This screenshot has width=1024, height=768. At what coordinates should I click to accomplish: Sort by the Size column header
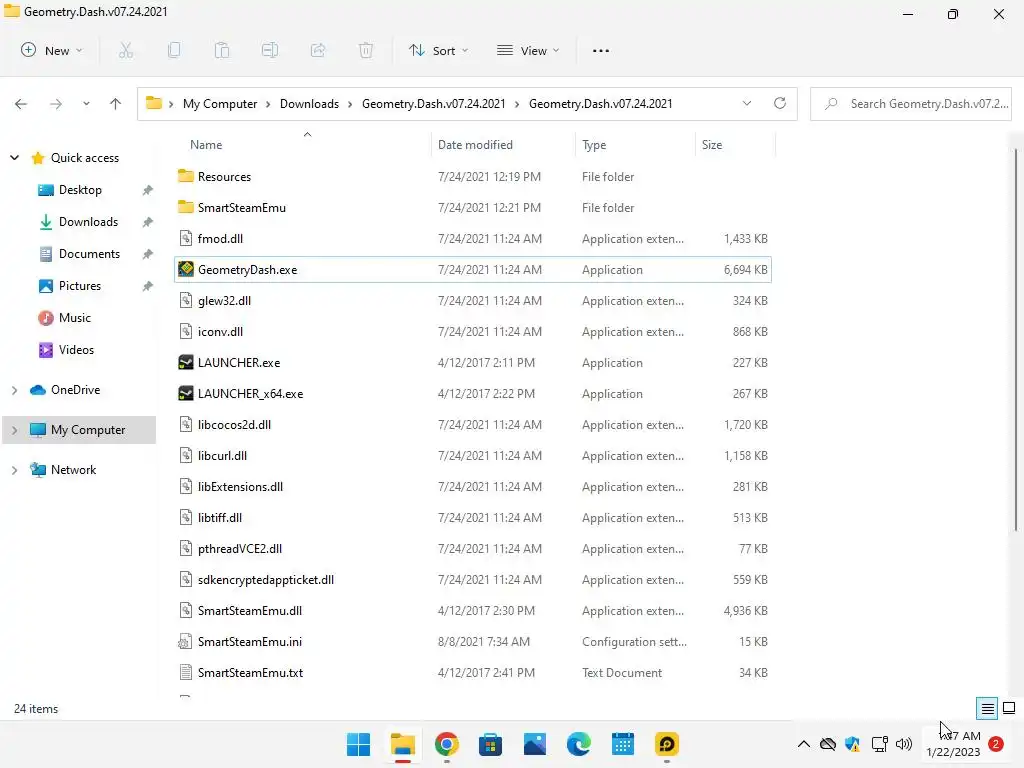tap(712, 144)
